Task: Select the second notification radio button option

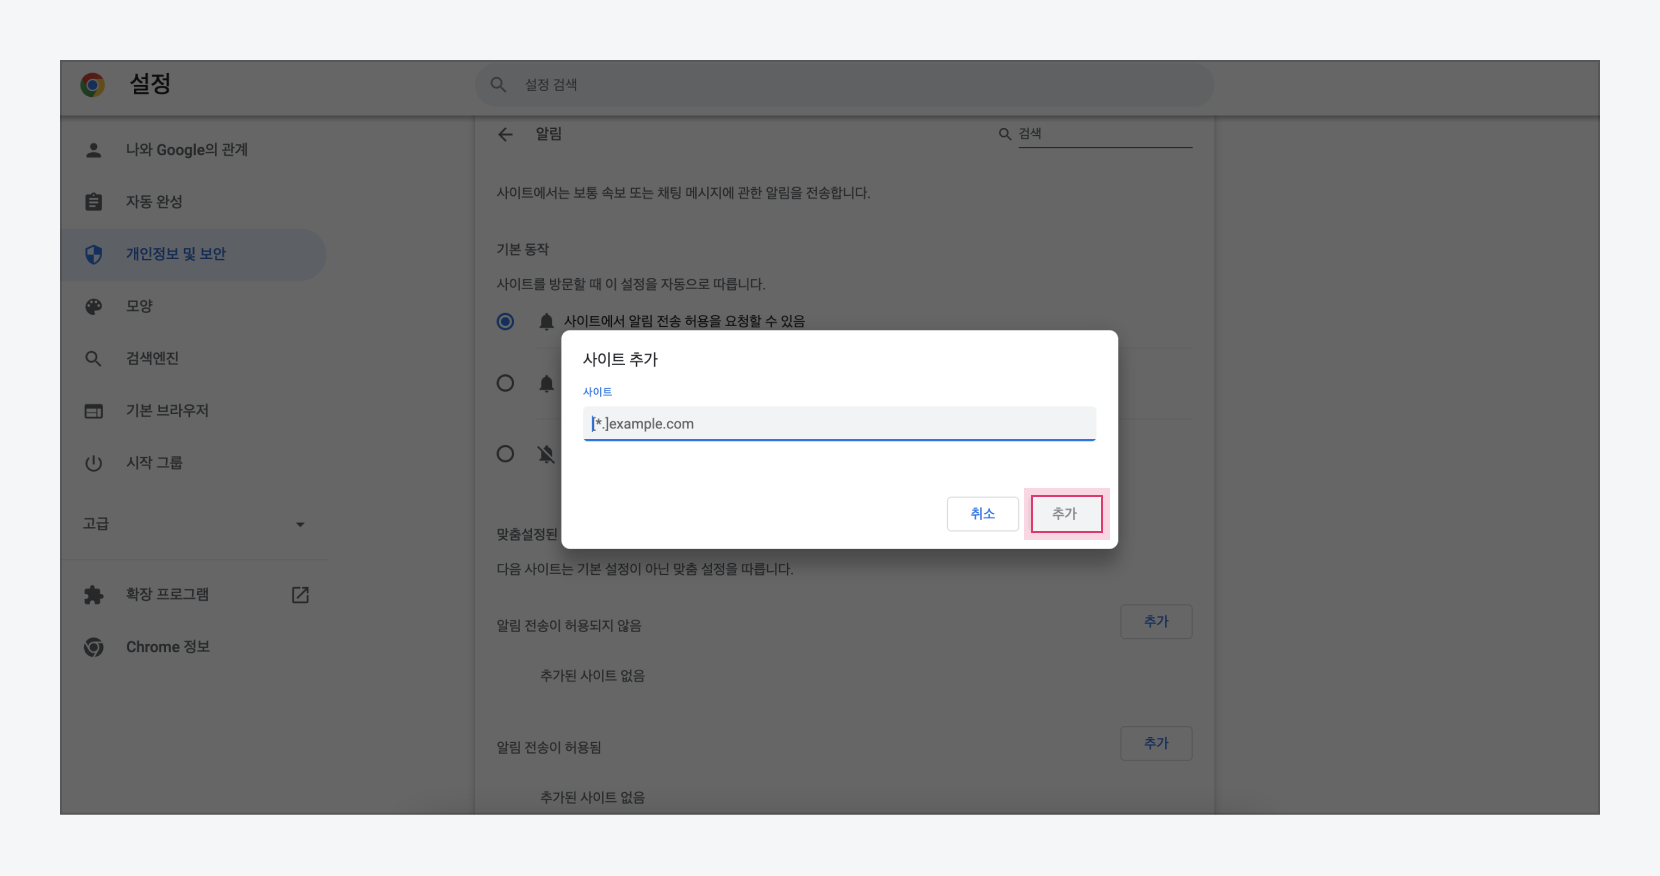Action: pos(506,383)
